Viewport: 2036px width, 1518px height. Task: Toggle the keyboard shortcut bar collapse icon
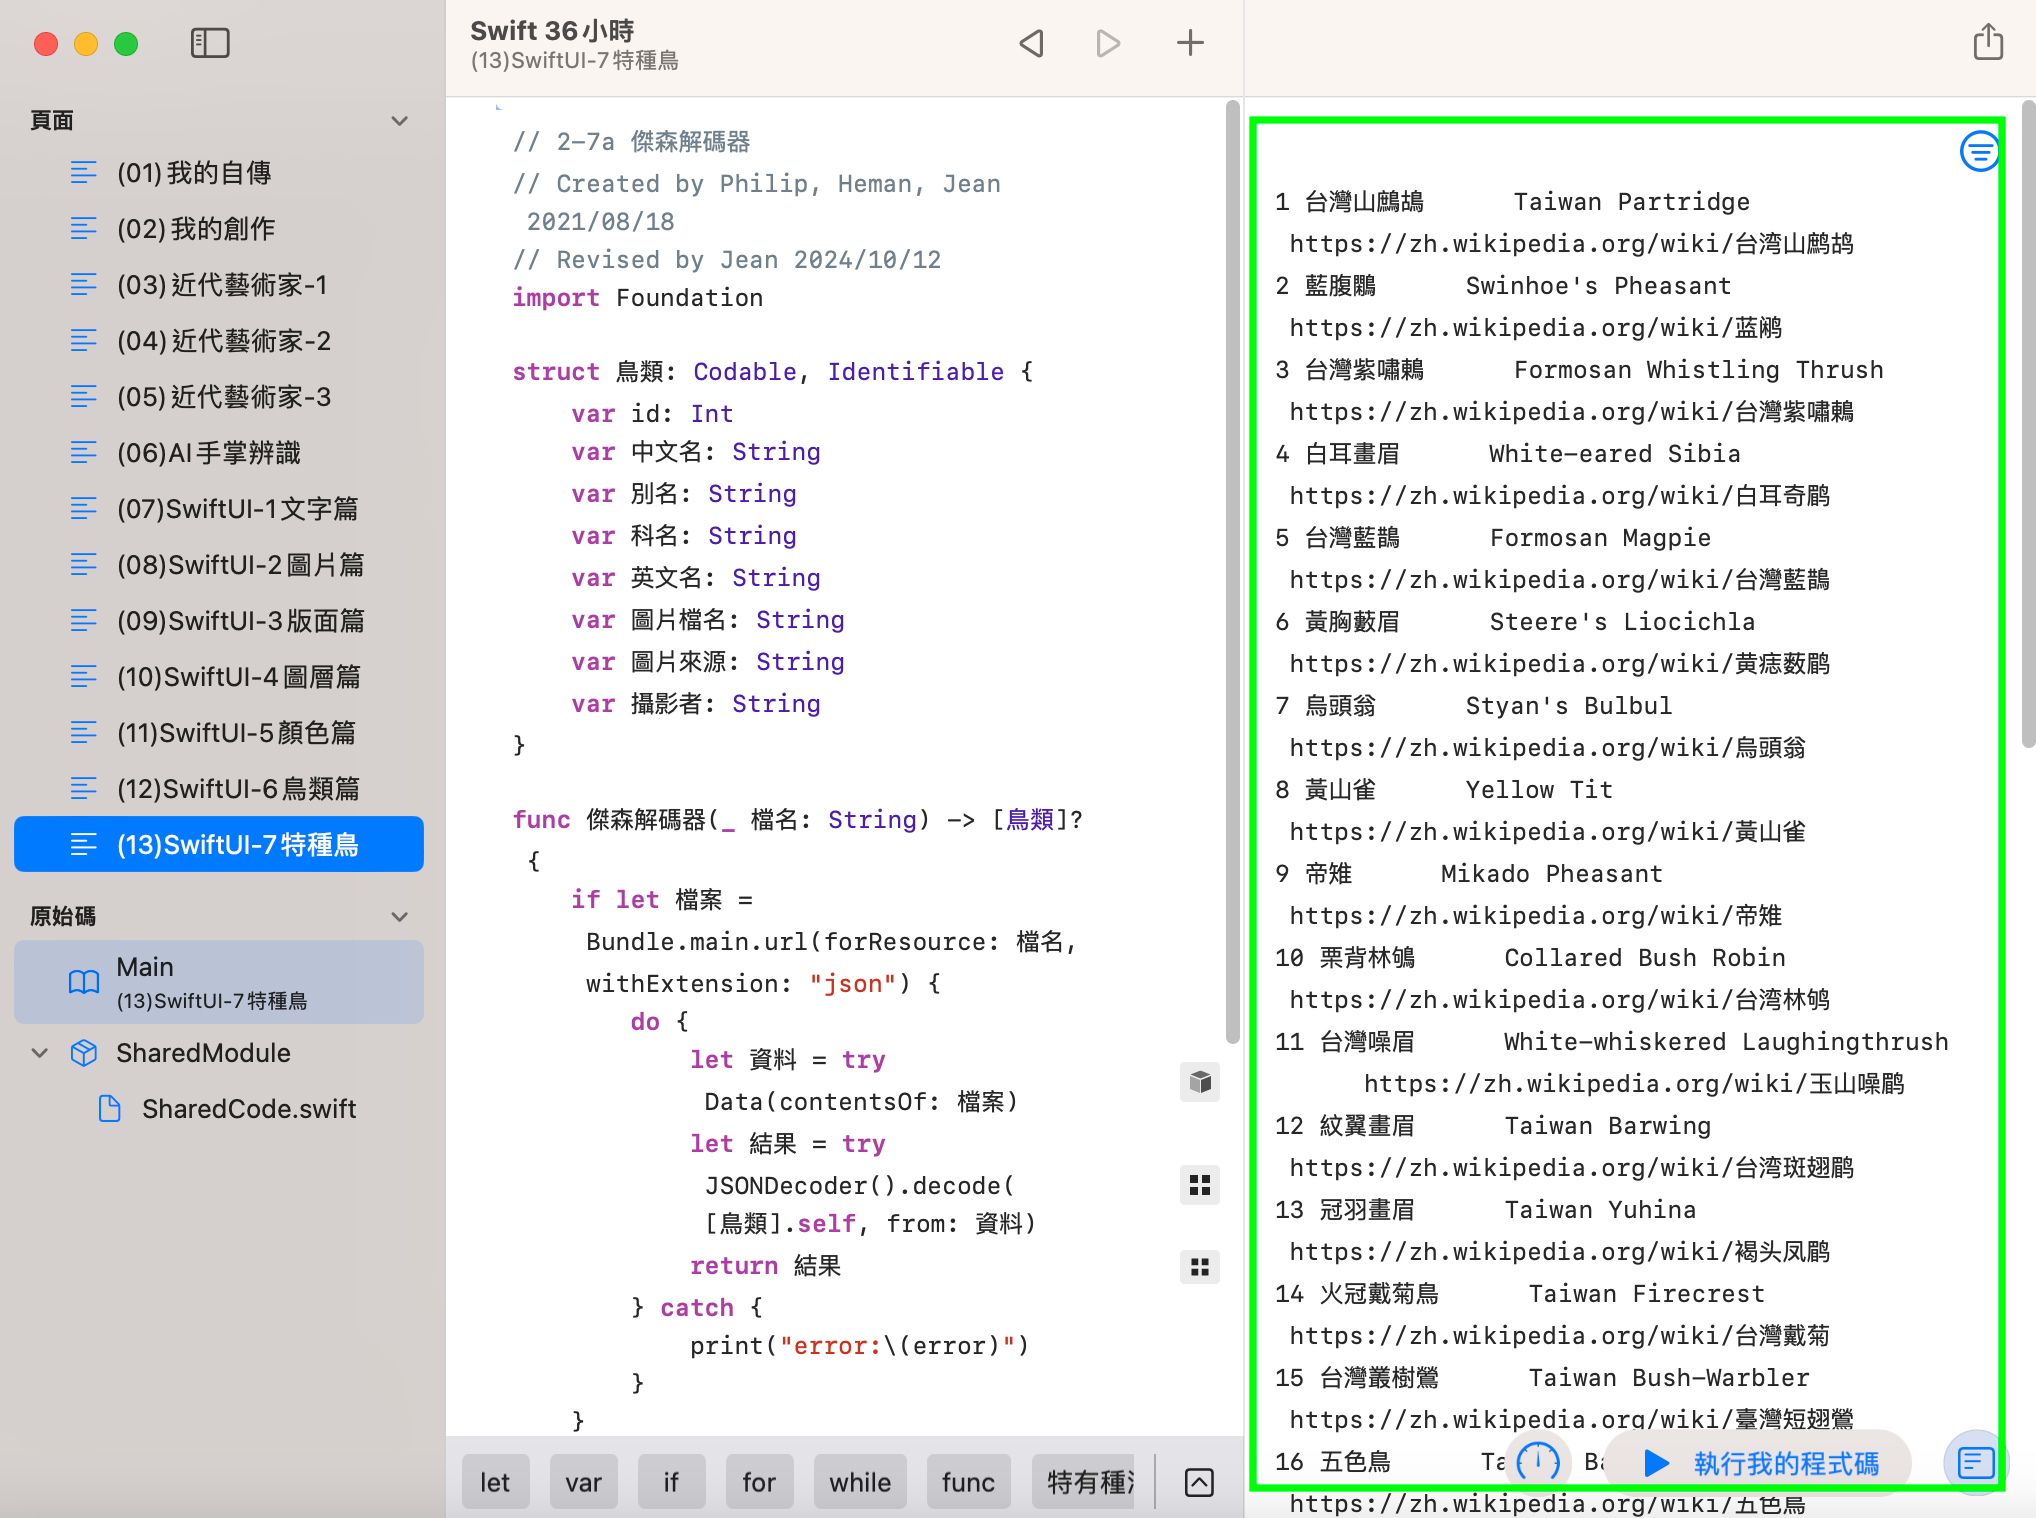(1199, 1482)
